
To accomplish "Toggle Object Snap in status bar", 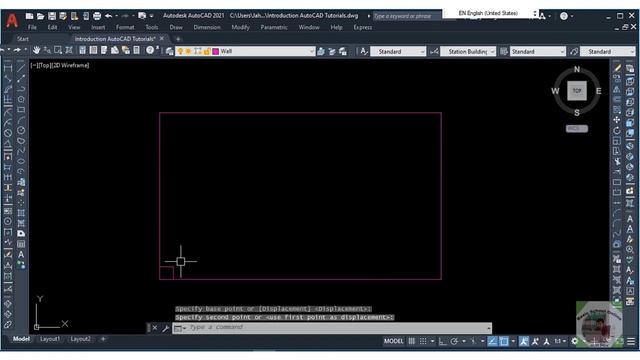I will 504,341.
